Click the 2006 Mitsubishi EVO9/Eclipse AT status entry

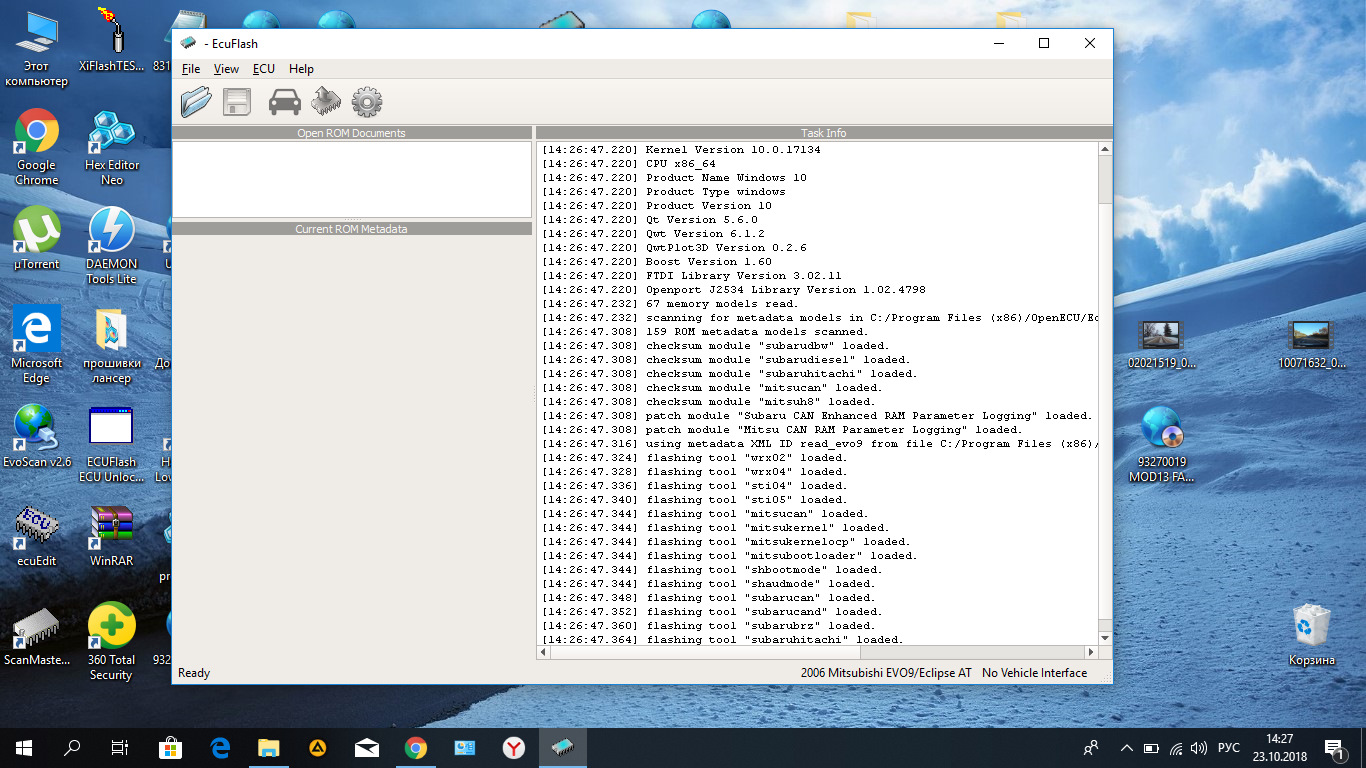[x=886, y=673]
